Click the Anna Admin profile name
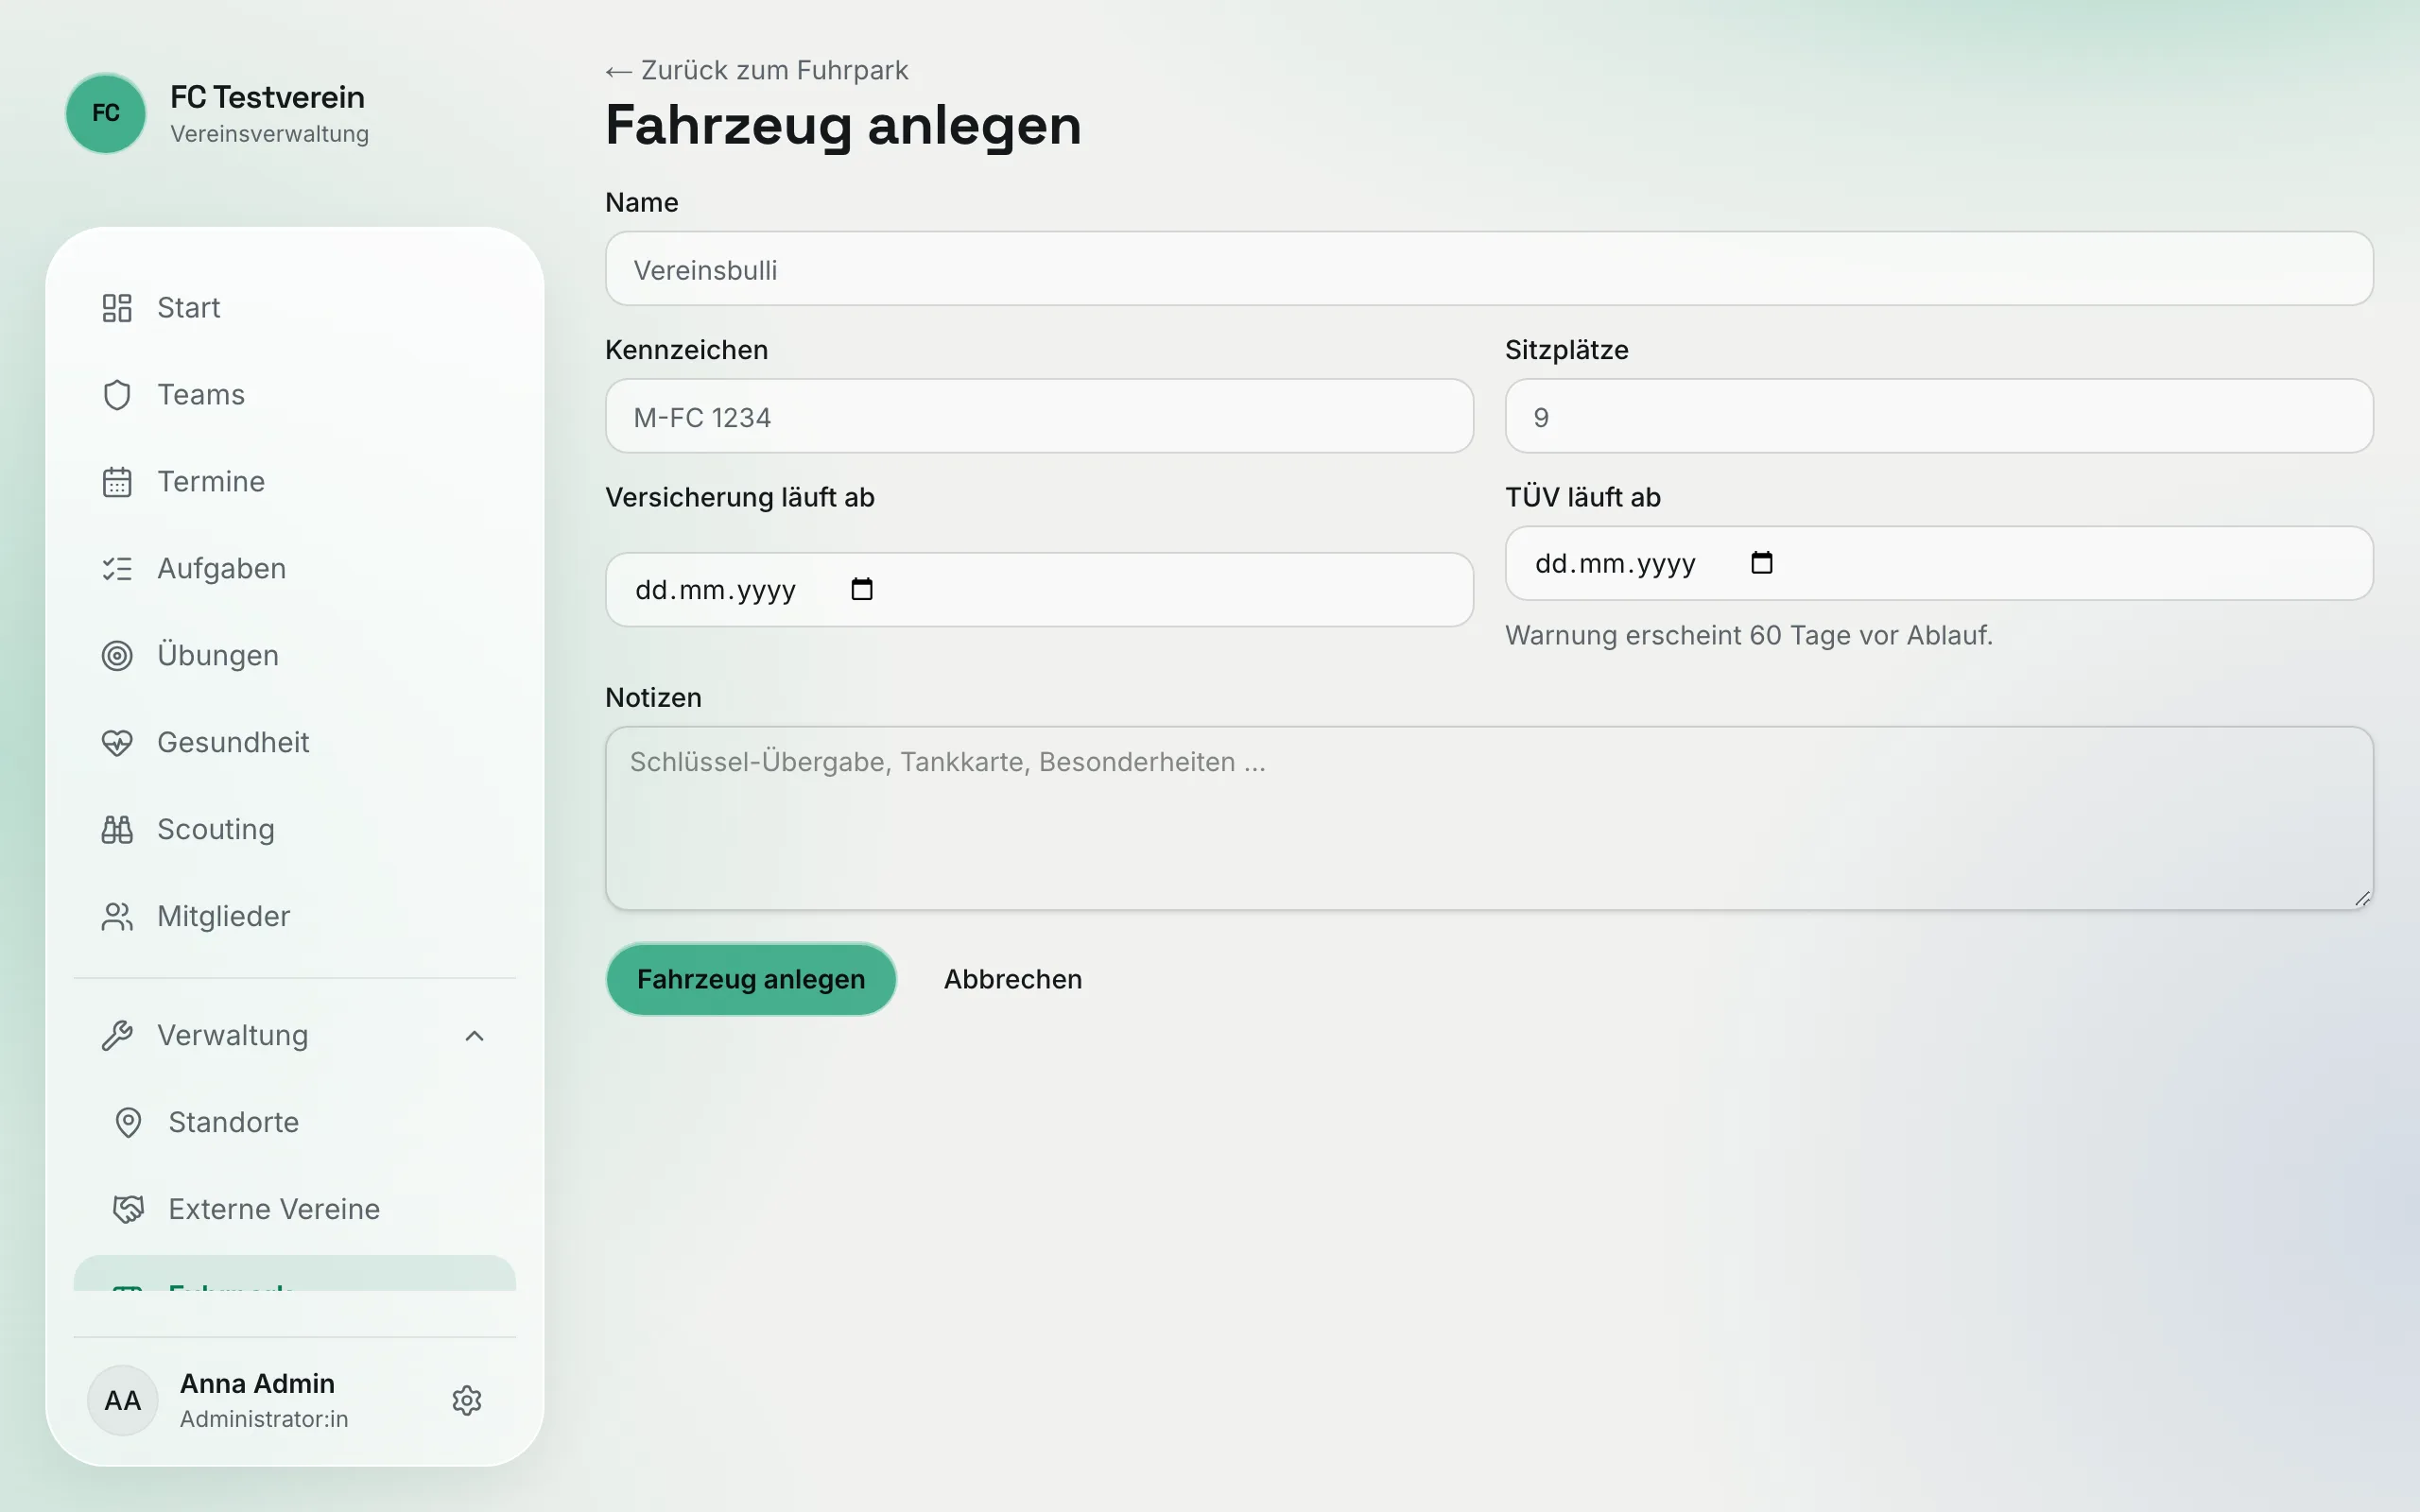The height and width of the screenshot is (1512, 2420). (257, 1383)
